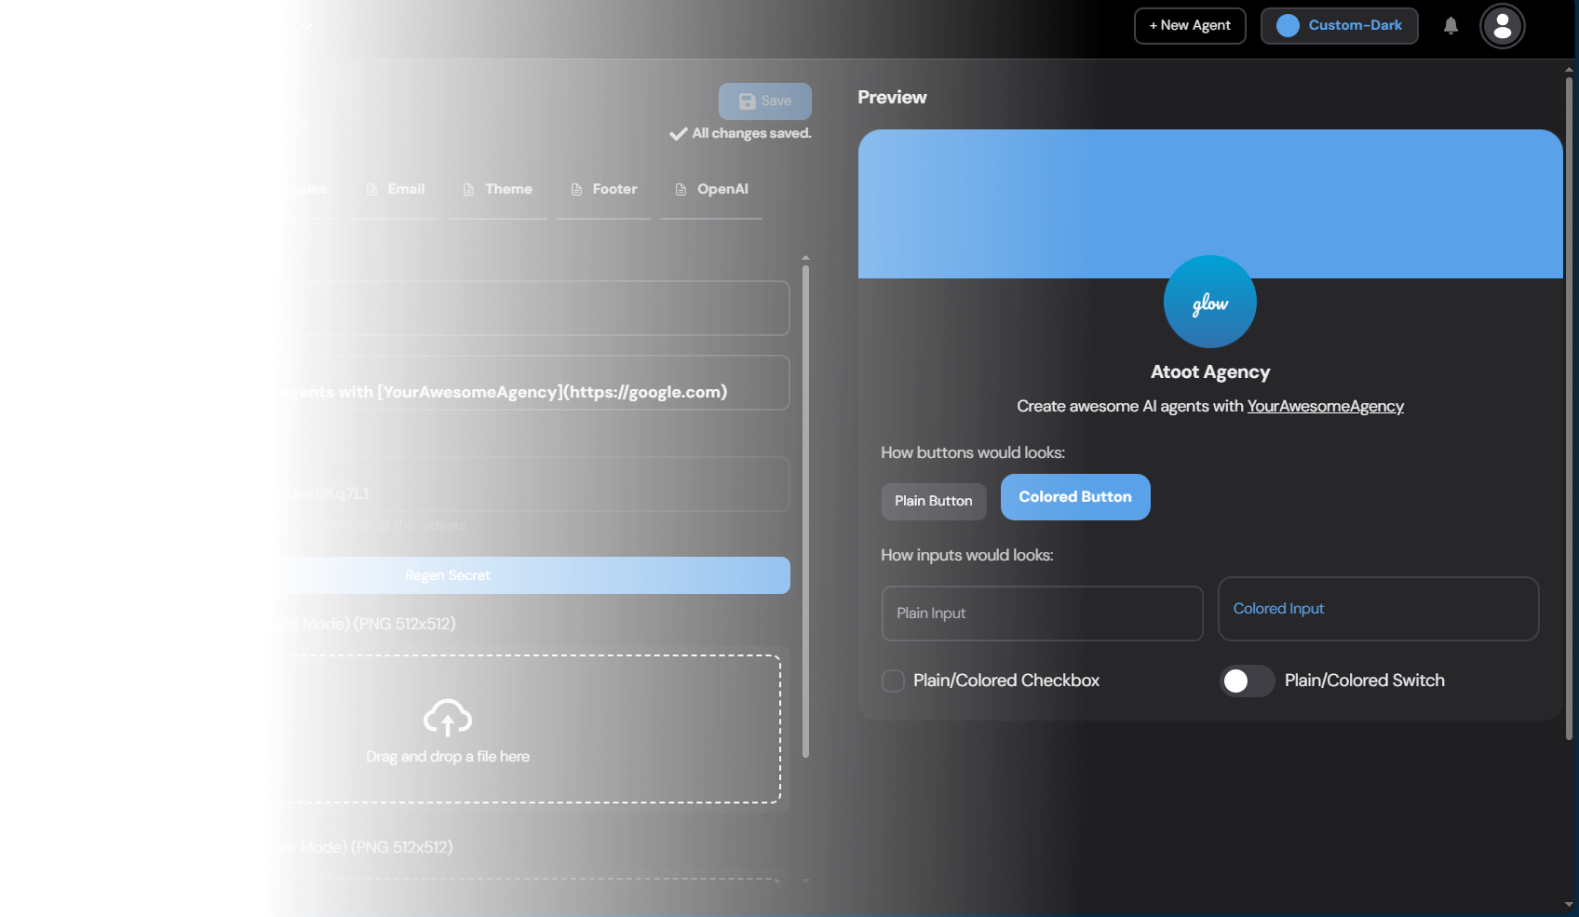The height and width of the screenshot is (917, 1579).
Task: Click the floppy disk icon on Save
Action: pyautogui.click(x=747, y=101)
